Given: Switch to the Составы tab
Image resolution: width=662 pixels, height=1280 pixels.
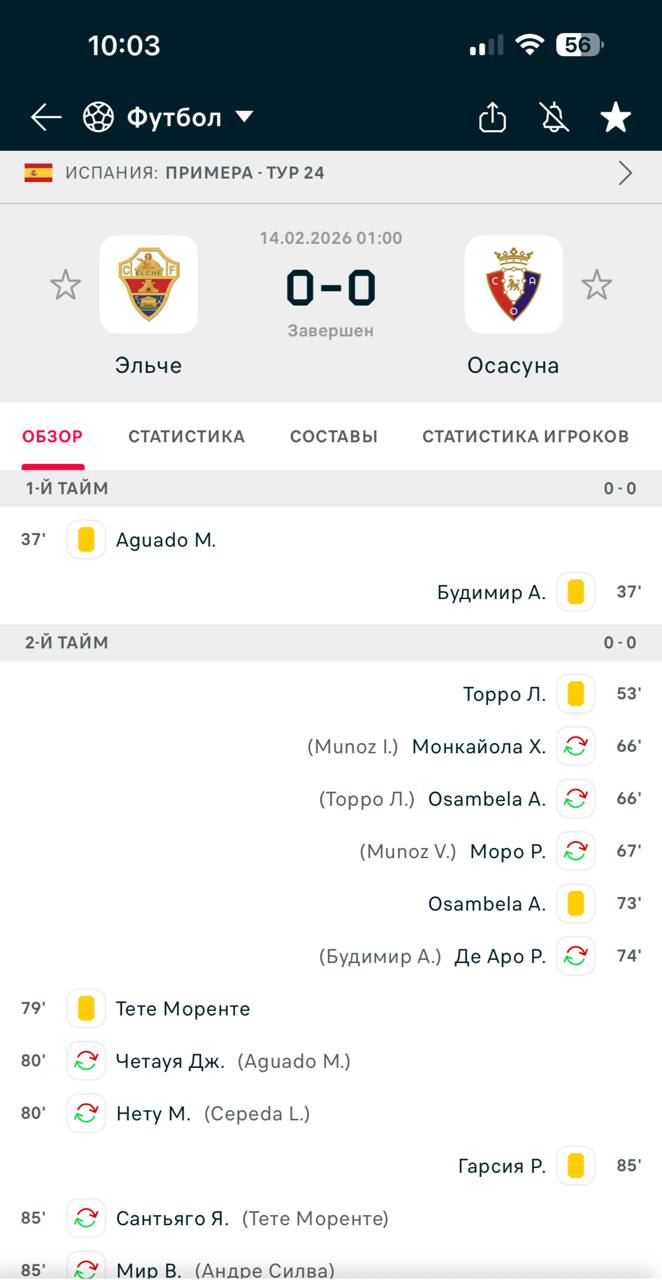Looking at the screenshot, I should [334, 436].
